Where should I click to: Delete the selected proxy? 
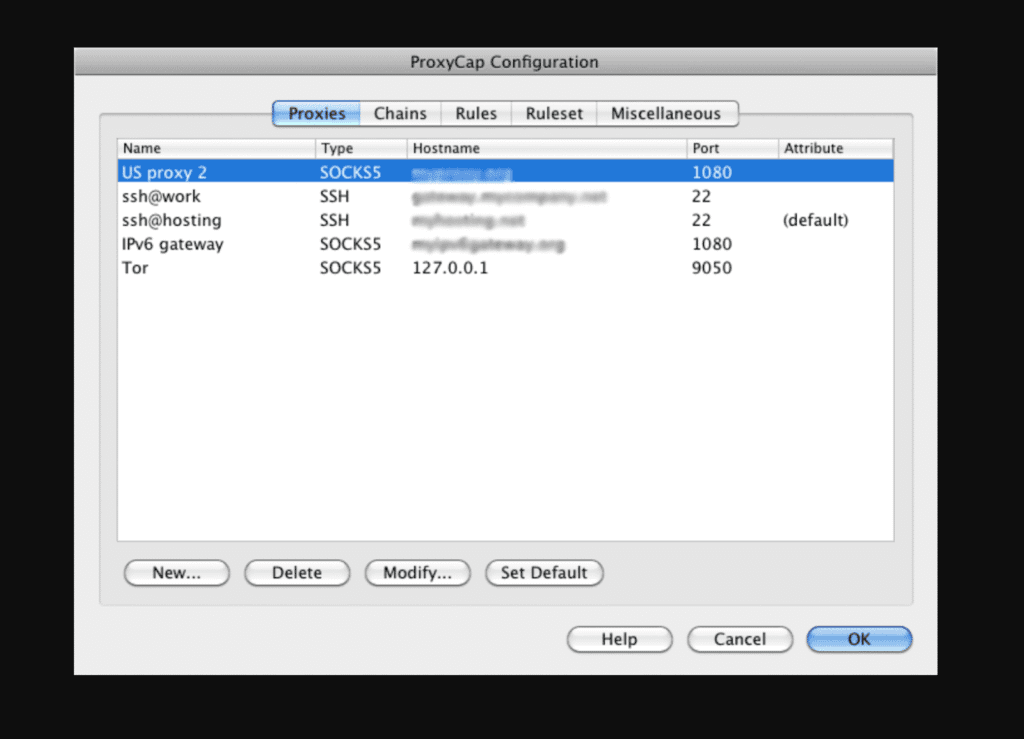(x=297, y=573)
